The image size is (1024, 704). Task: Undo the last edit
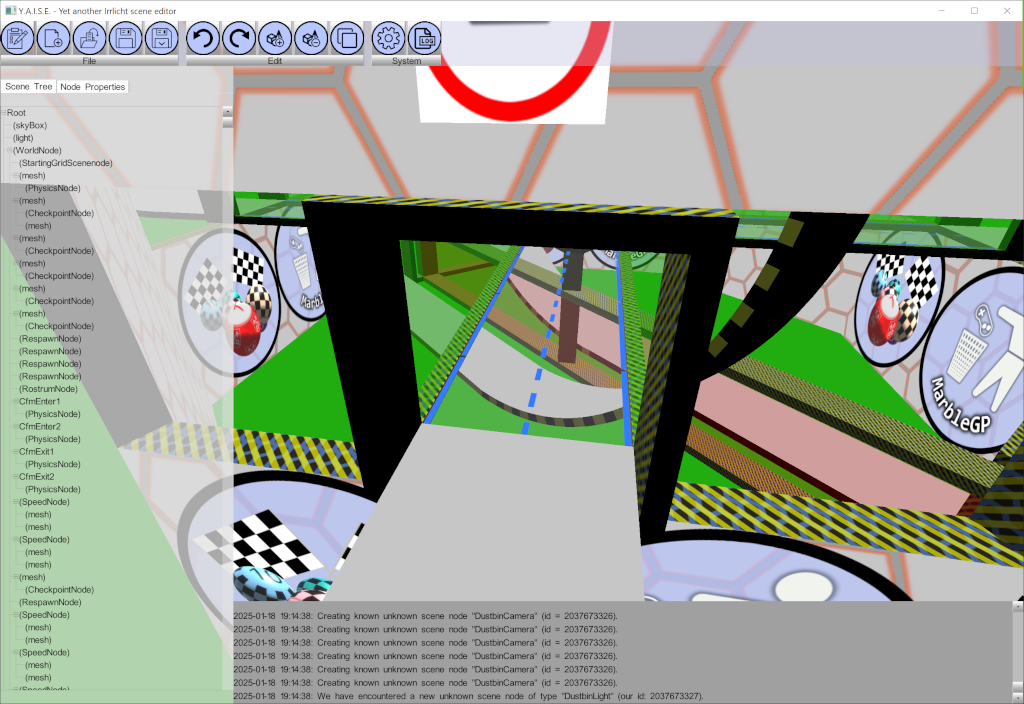tap(203, 39)
